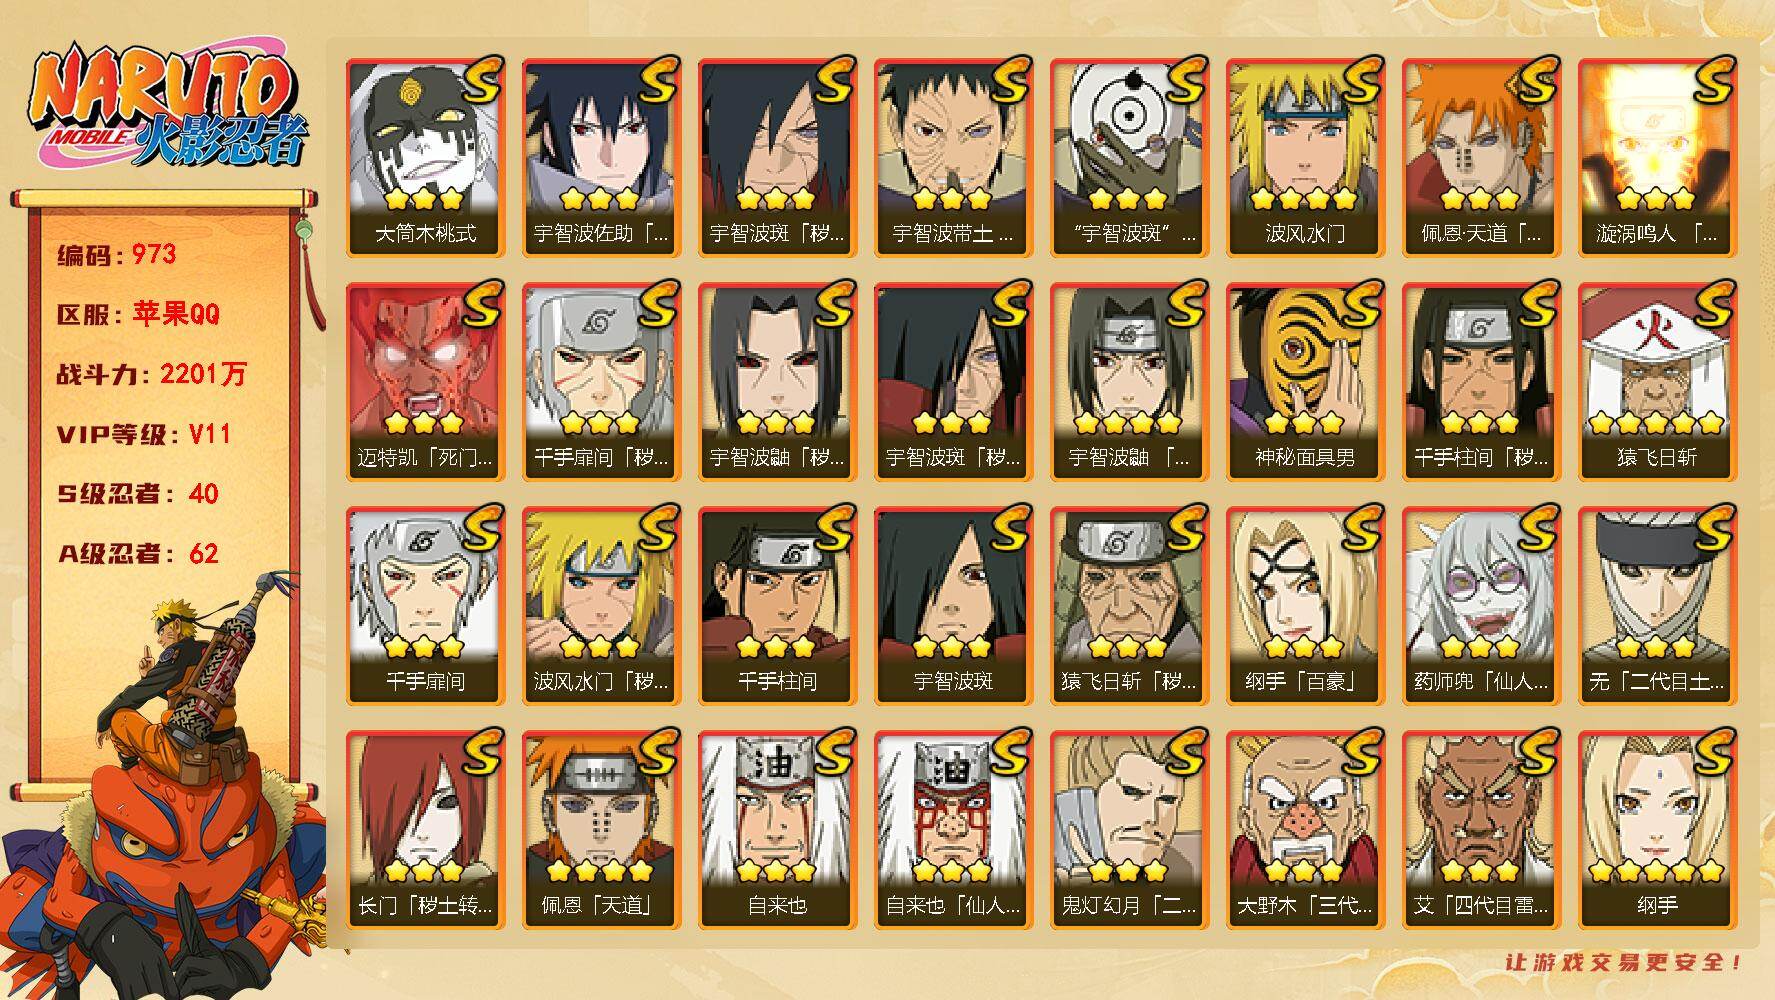The height and width of the screenshot is (1000, 1775).
Task: Choose the 猿飞日斩 five-star card
Action: pyautogui.click(x=1657, y=381)
